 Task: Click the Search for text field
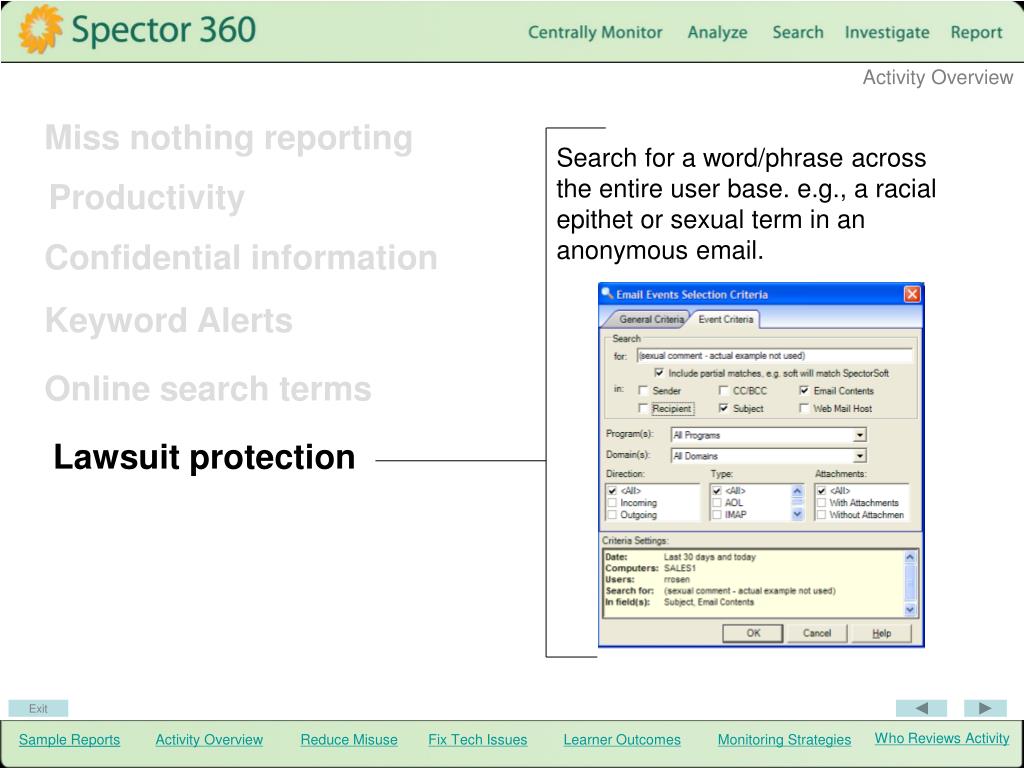tap(774, 356)
